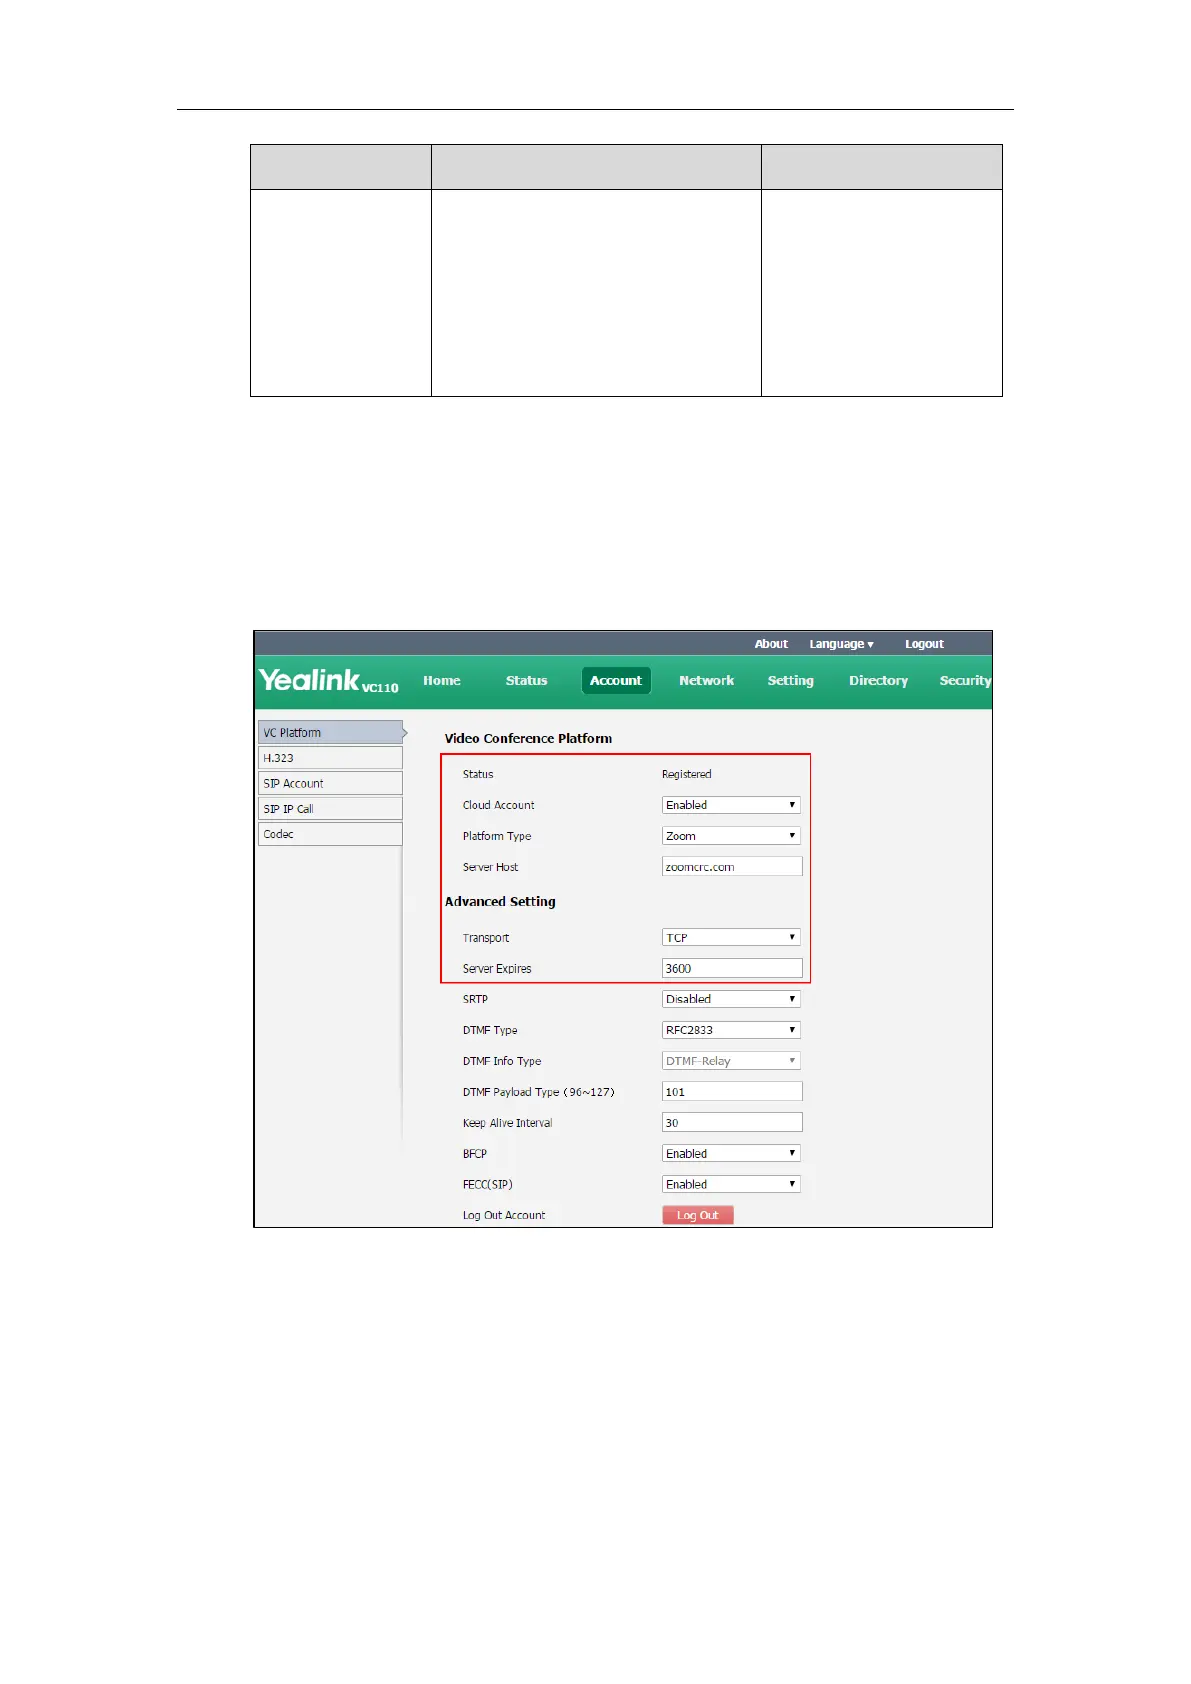The height and width of the screenshot is (1684, 1191).
Task: Expand the DTMF Info Type dropdown
Action: [x=731, y=1061]
